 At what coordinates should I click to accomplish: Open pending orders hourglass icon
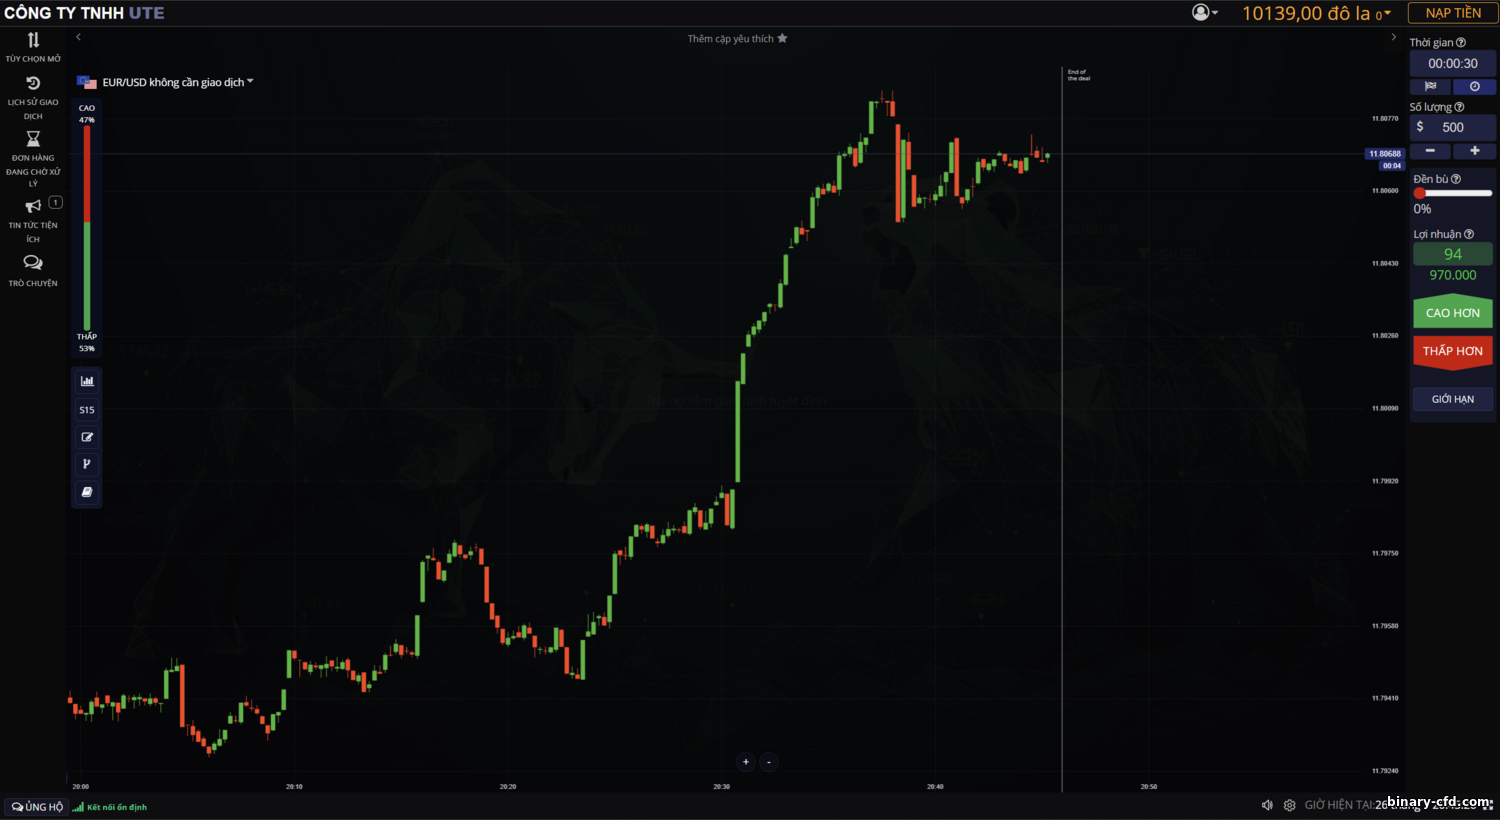[33, 139]
